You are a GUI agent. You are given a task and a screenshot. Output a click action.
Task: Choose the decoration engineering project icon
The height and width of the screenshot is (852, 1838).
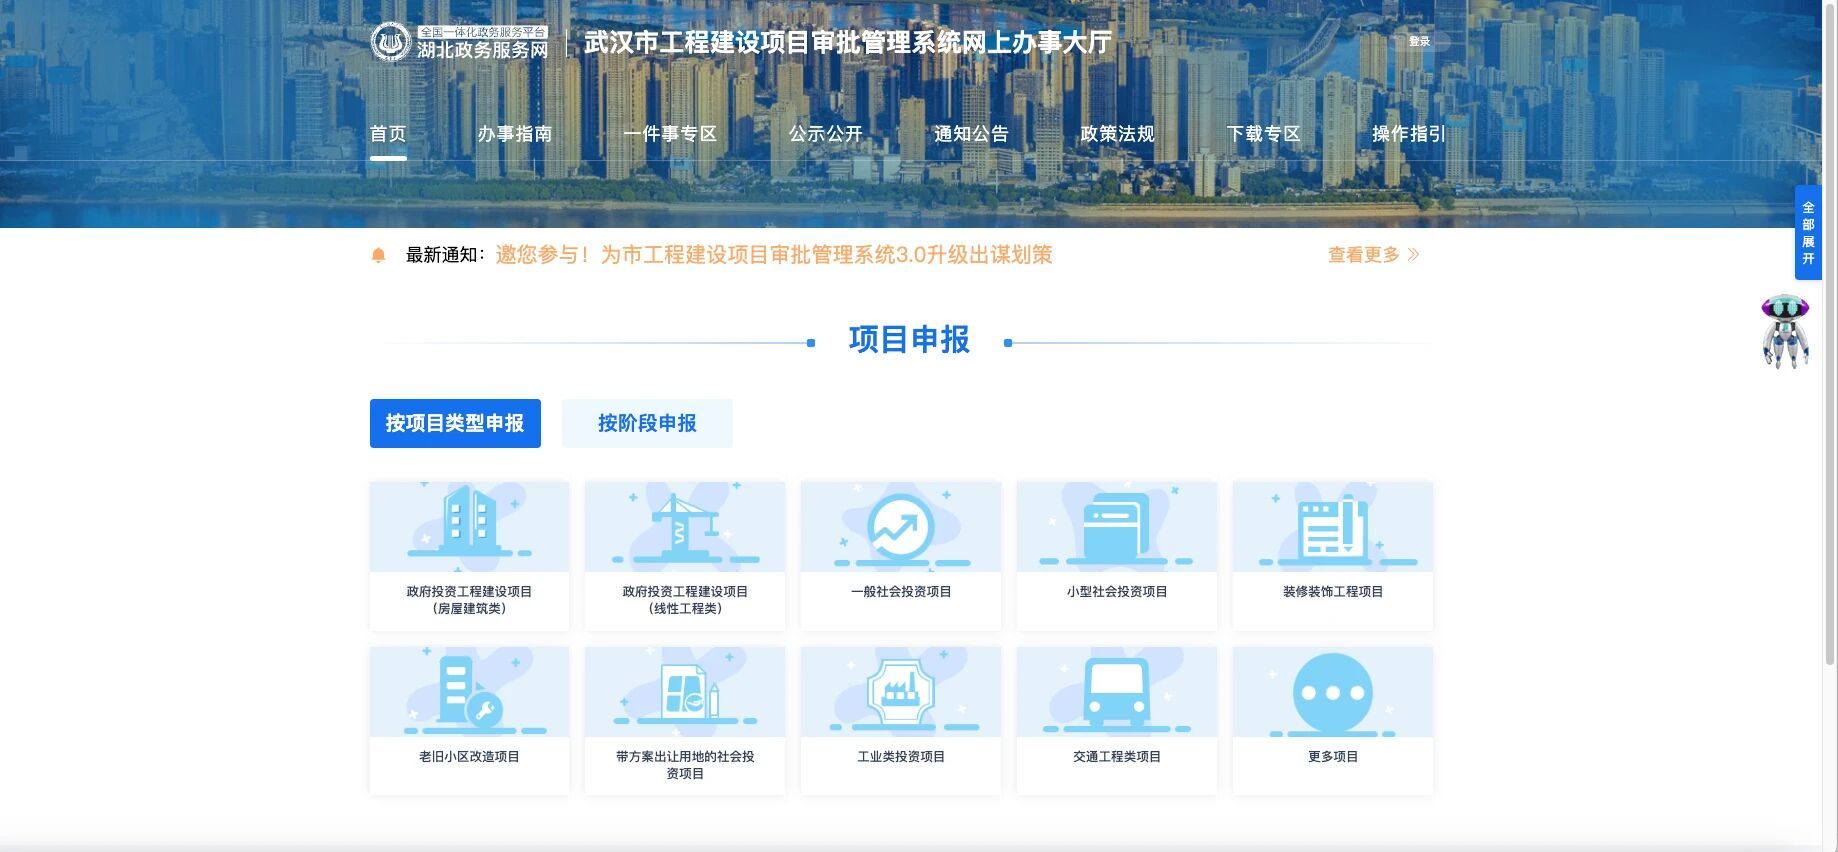pyautogui.click(x=1332, y=527)
